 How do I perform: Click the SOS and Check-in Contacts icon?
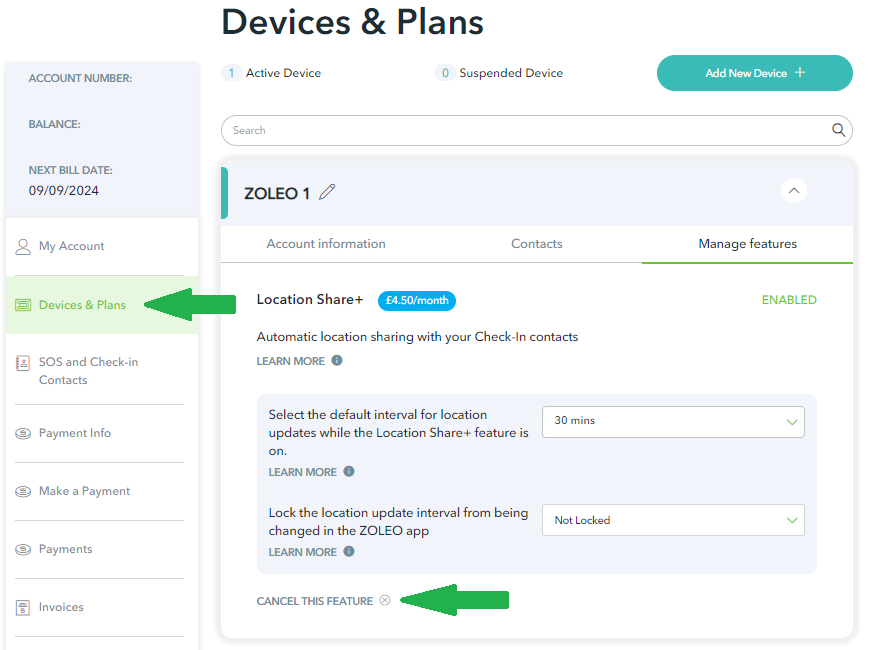(23, 363)
